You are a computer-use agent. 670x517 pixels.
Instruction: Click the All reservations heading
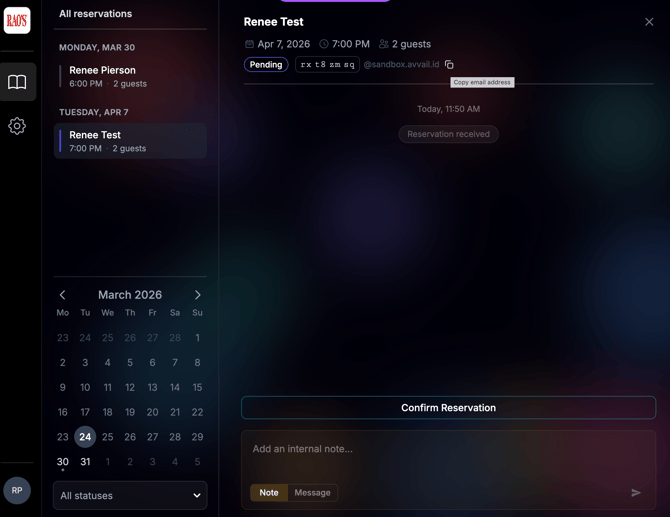[x=96, y=14]
